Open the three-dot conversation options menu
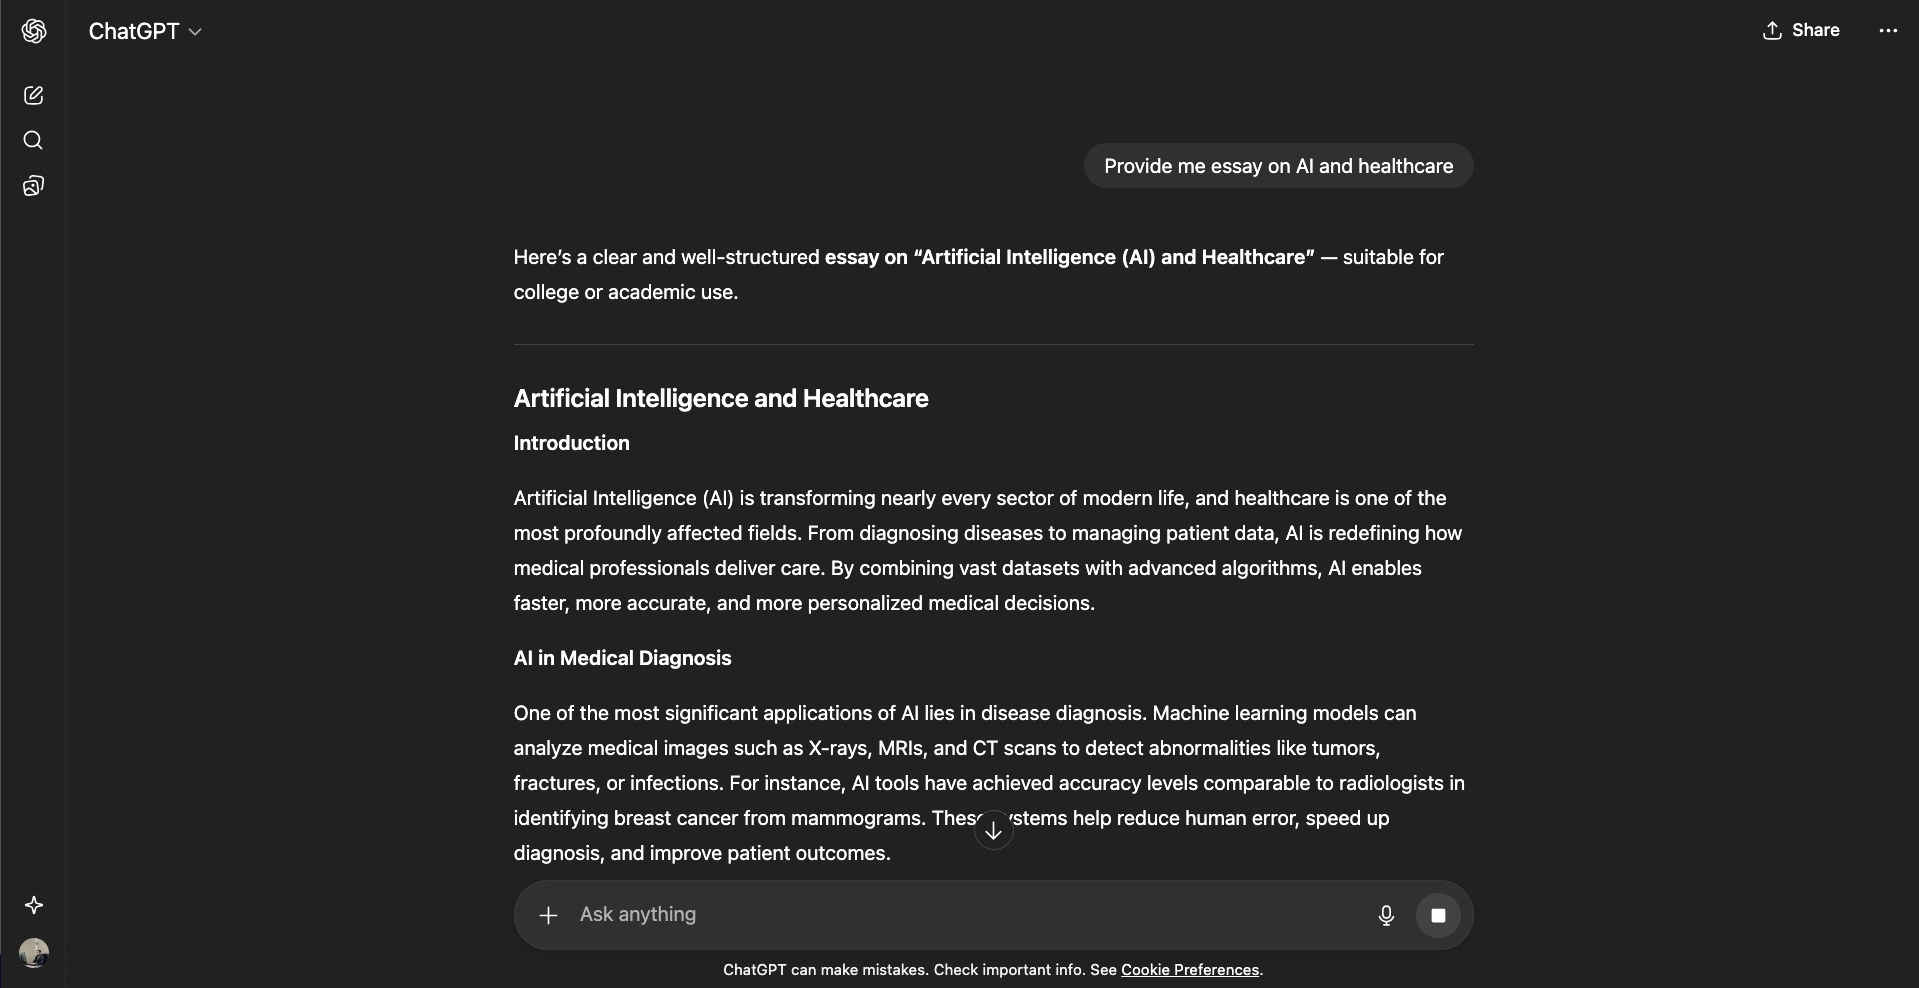1919x988 pixels. 1888,30
